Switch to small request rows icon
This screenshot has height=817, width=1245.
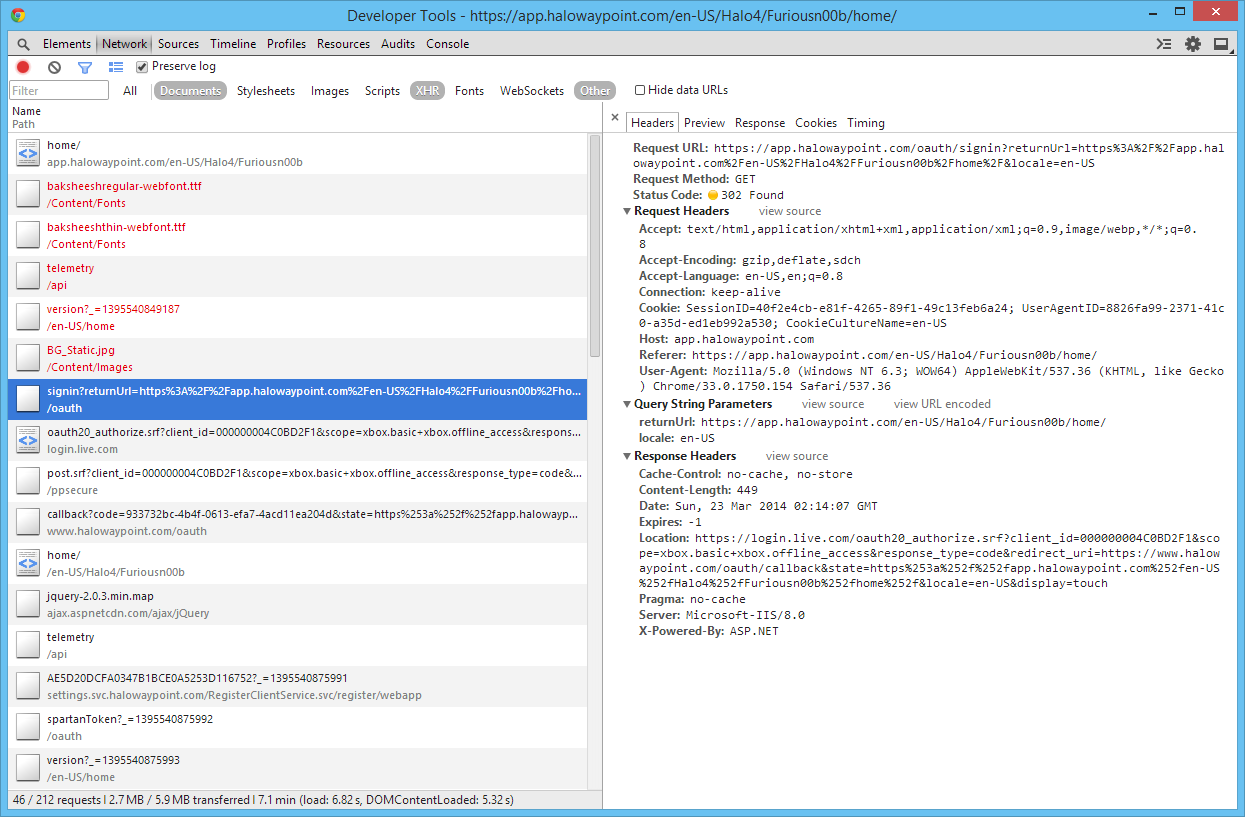[x=116, y=67]
